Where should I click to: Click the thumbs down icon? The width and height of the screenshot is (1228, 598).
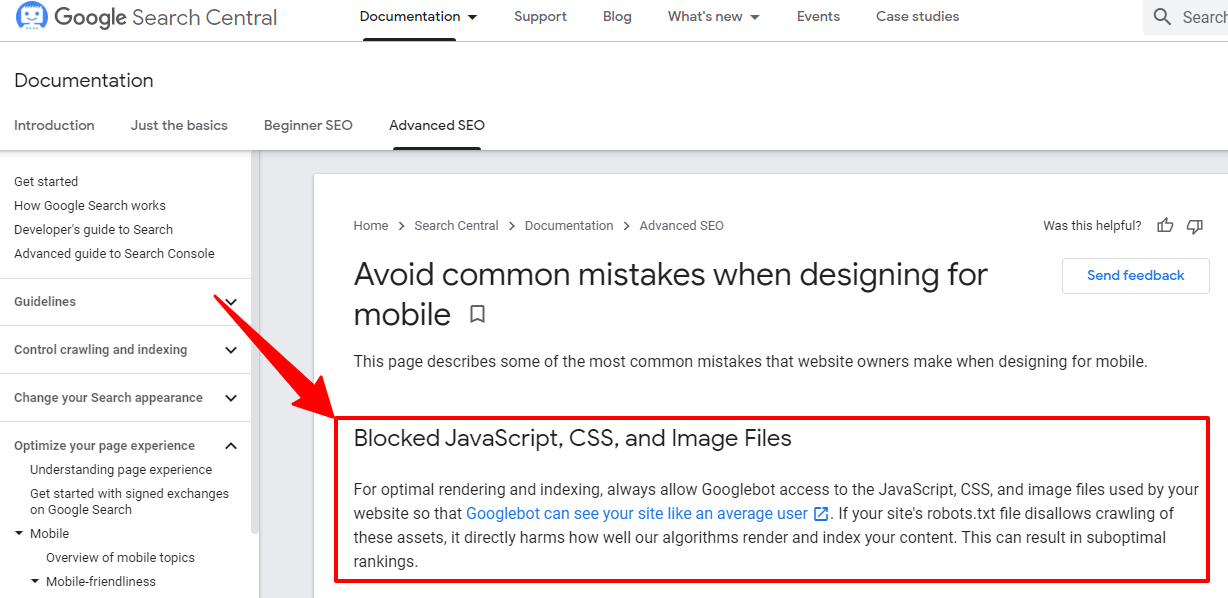[1194, 226]
